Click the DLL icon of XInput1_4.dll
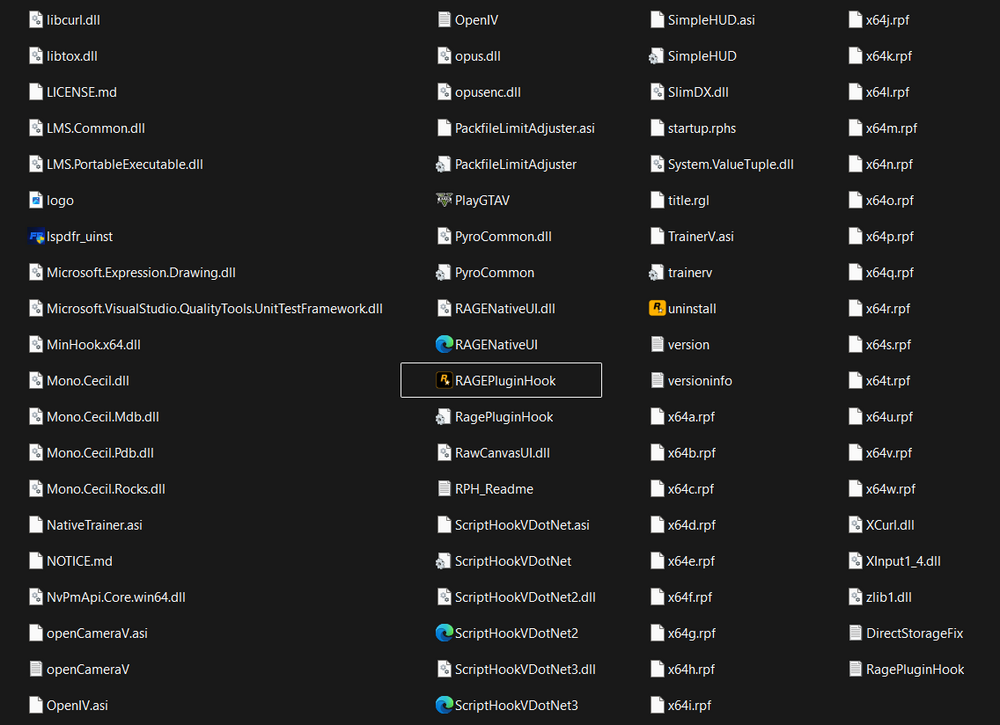Image resolution: width=1000 pixels, height=725 pixels. (x=856, y=561)
